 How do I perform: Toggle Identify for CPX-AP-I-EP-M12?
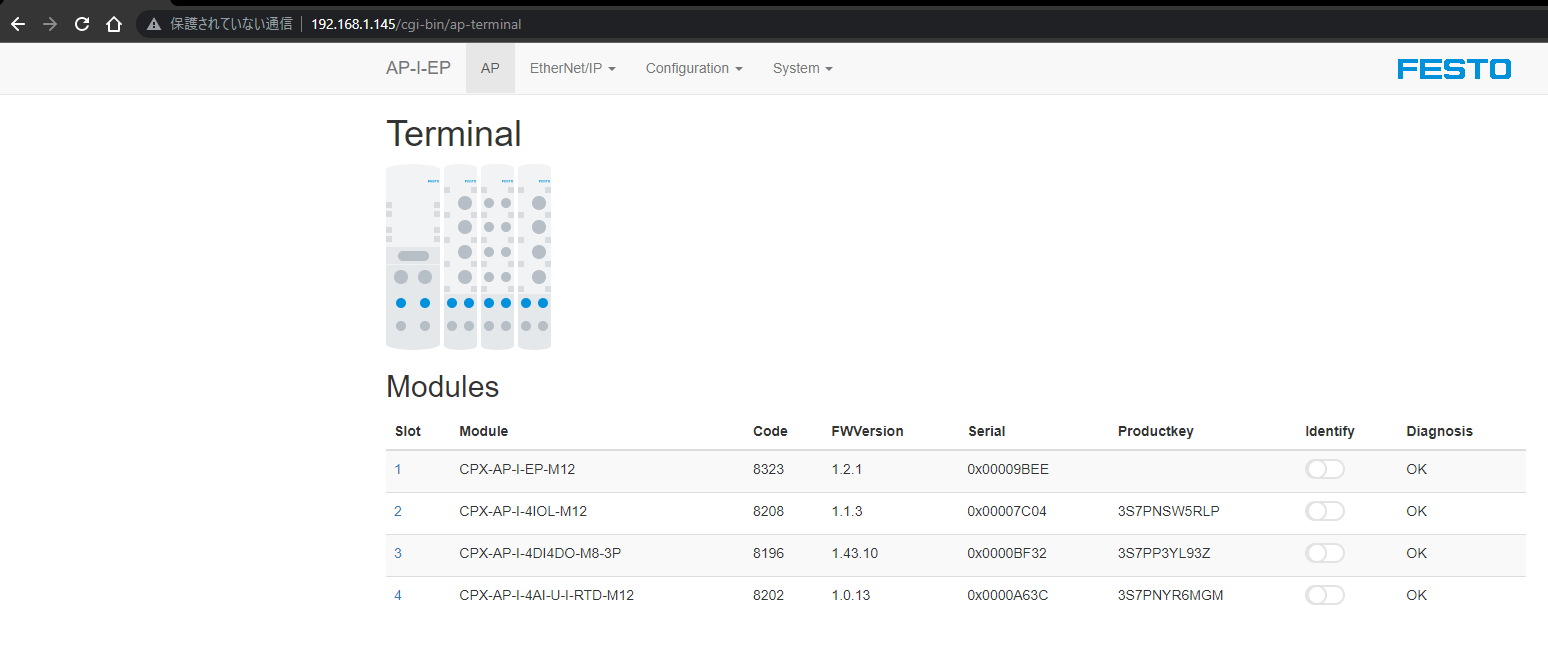coord(1325,469)
